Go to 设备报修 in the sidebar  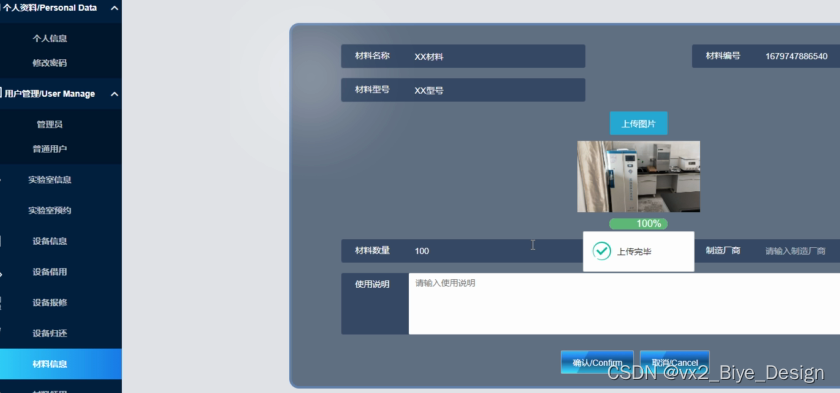[50, 303]
